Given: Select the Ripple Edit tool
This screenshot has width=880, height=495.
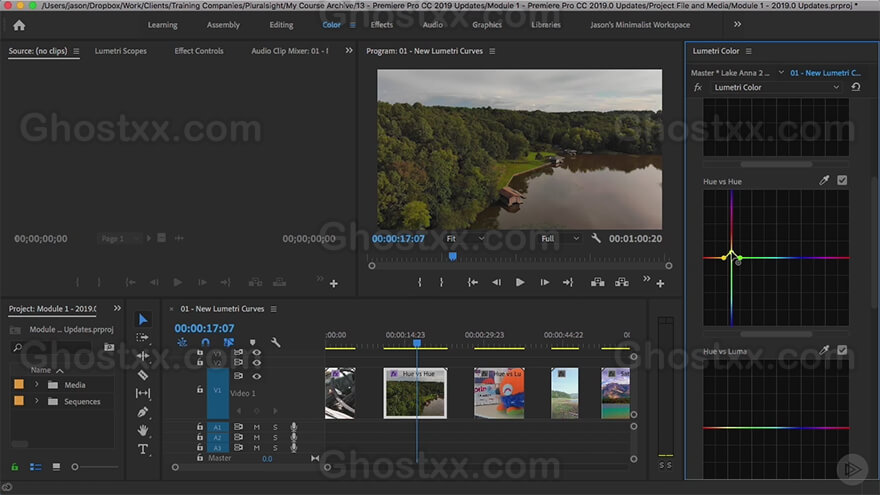Looking at the screenshot, I should point(143,356).
